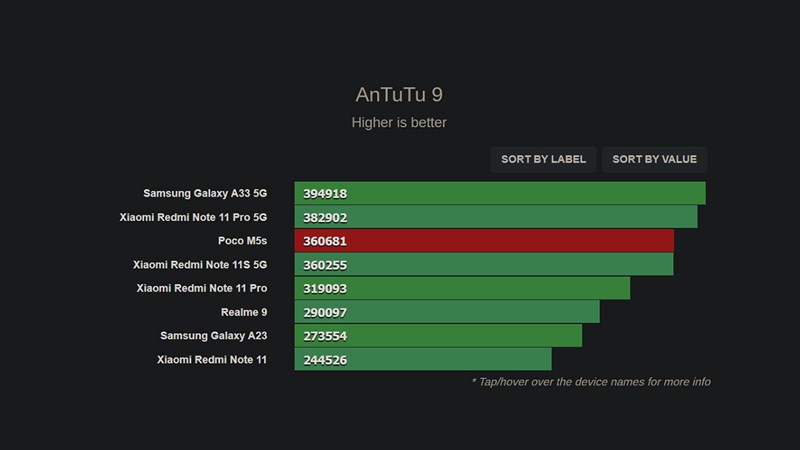Click the Realme 9 device name
Image resolution: width=800 pixels, height=450 pixels.
click(x=244, y=312)
